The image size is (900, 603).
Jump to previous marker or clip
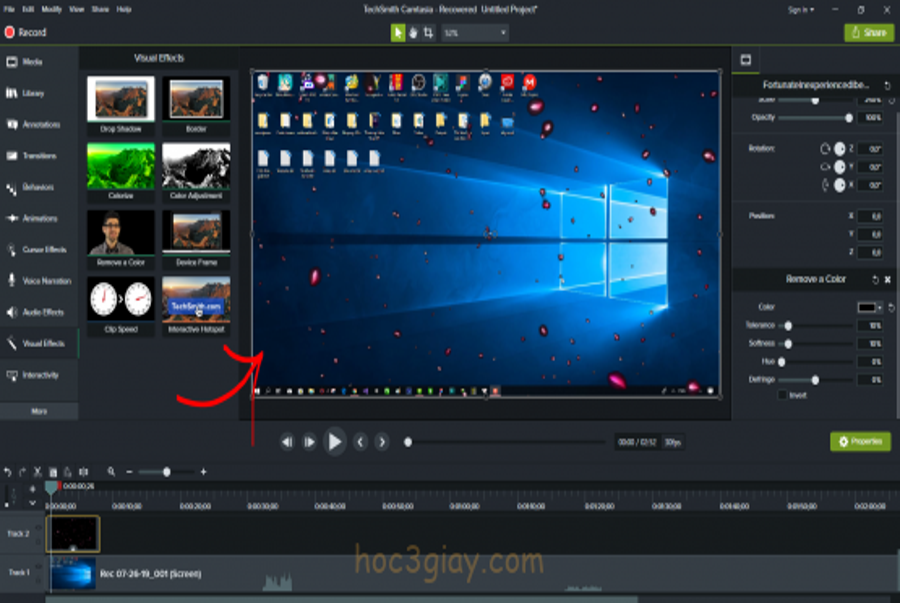(360, 442)
